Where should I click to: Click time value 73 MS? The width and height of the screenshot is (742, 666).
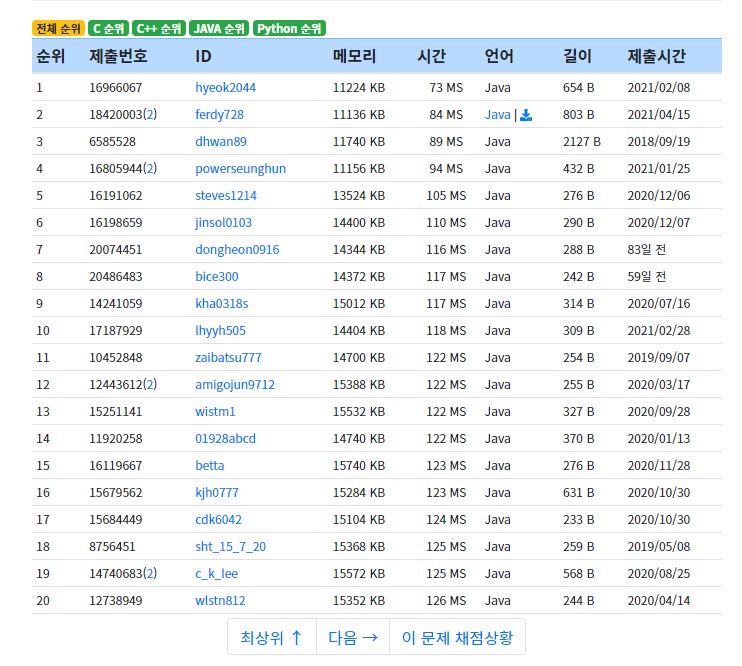(x=446, y=88)
